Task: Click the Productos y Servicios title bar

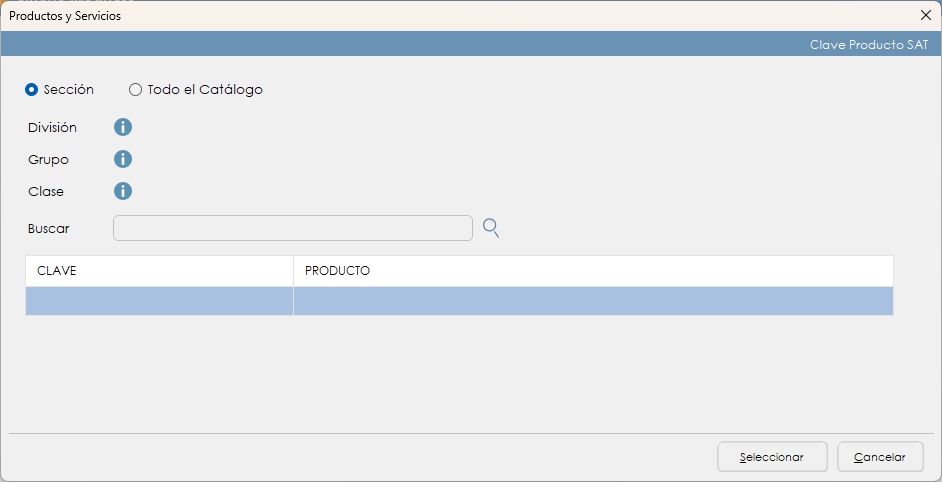Action: coord(400,16)
